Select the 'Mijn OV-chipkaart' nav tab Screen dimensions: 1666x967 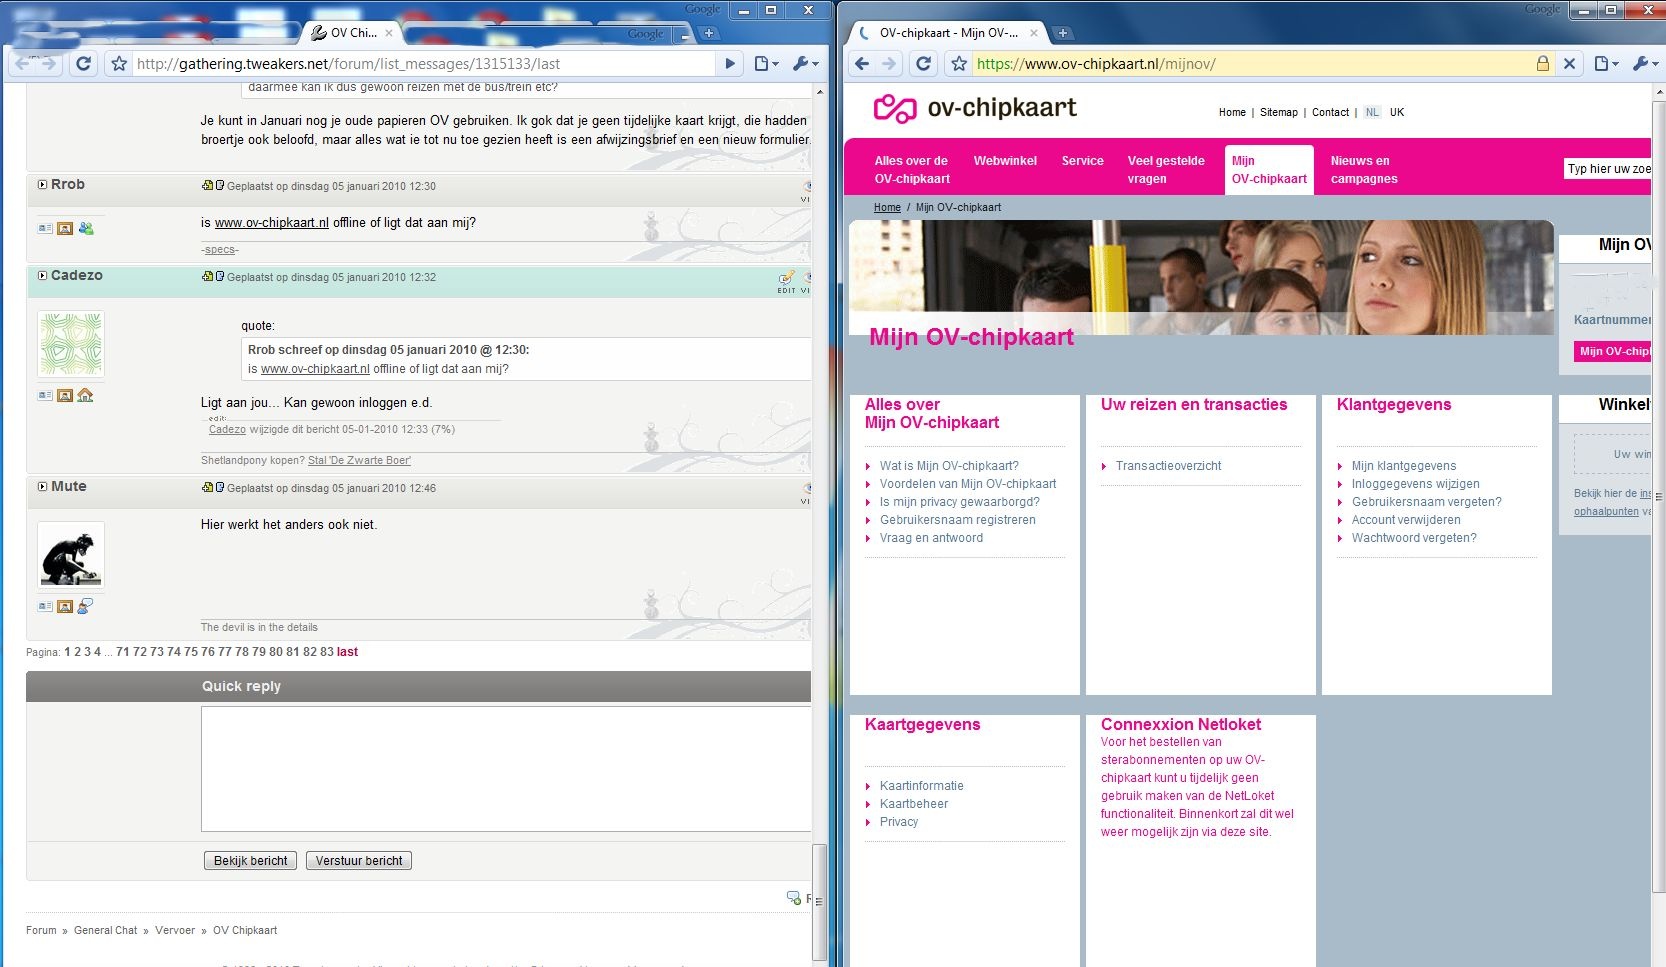[x=1269, y=170]
